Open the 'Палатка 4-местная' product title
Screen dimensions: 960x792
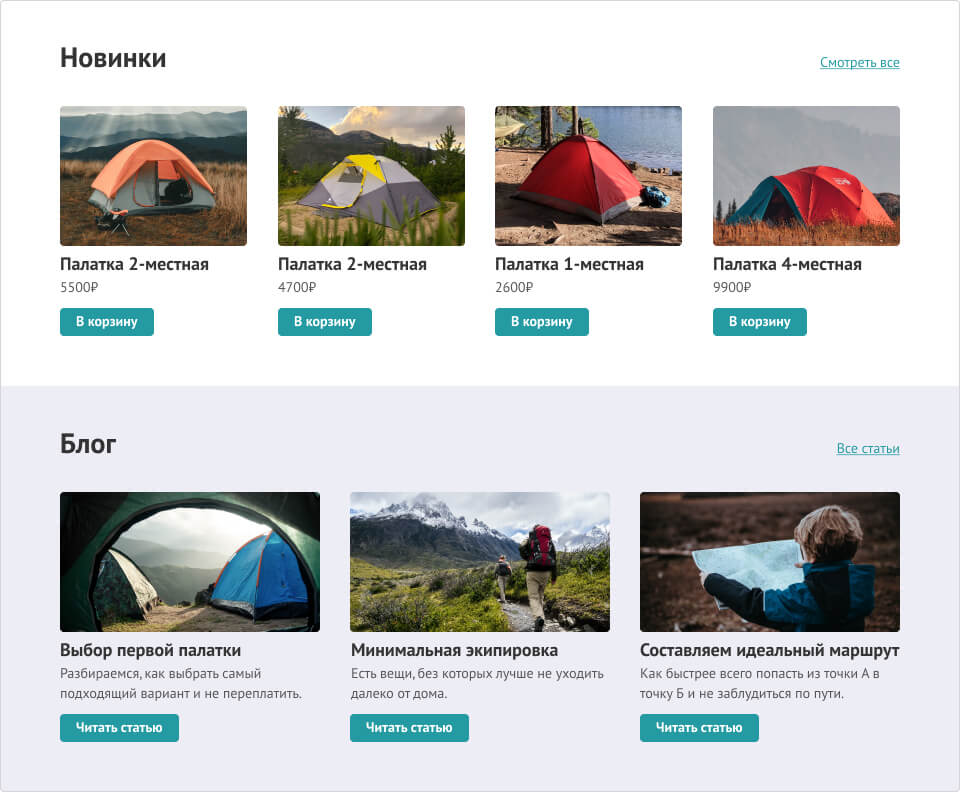click(x=787, y=265)
